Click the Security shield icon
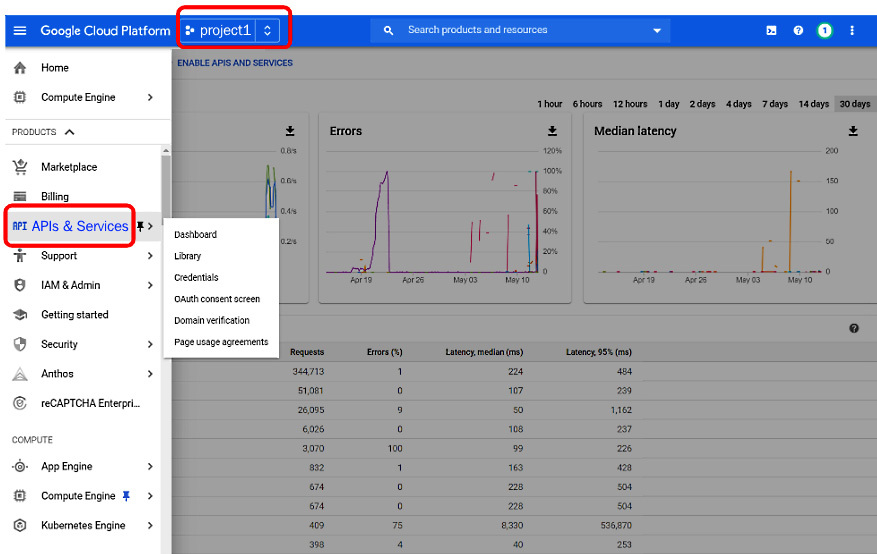Image resolution: width=877 pixels, height=554 pixels. tap(20, 344)
